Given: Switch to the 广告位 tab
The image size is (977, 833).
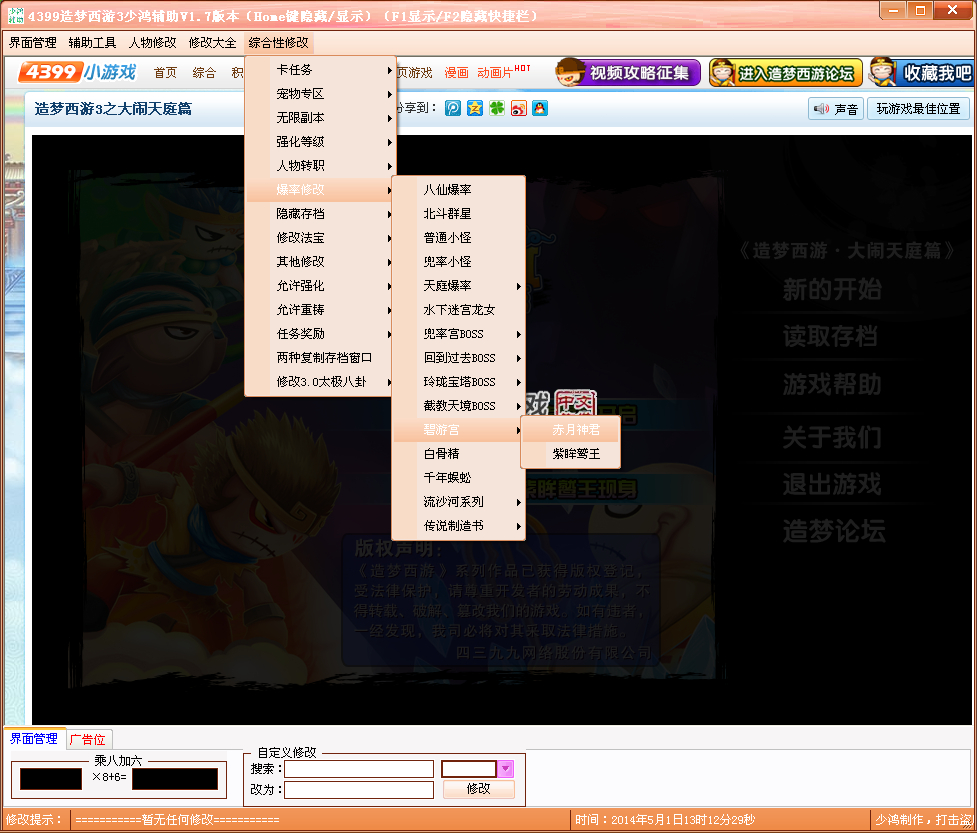Looking at the screenshot, I should pos(87,740).
